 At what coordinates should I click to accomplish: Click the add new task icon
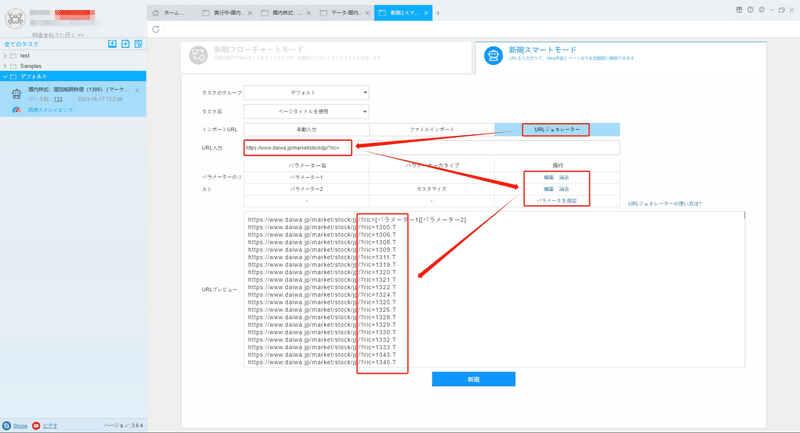coord(126,44)
